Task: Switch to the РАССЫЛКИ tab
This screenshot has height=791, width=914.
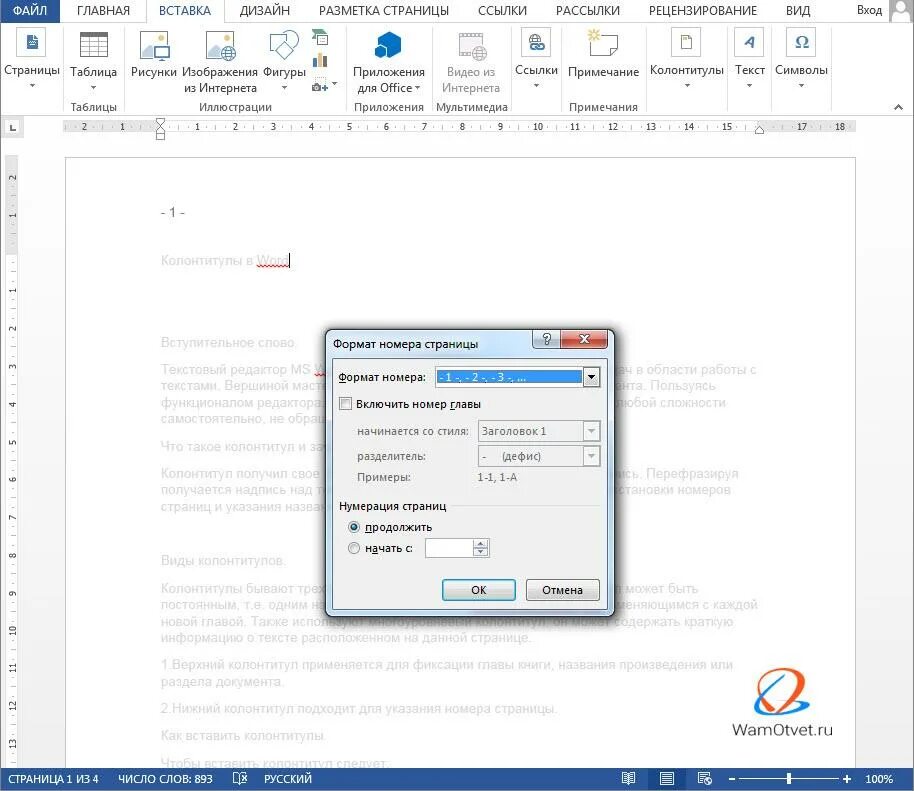Action: pyautogui.click(x=588, y=10)
